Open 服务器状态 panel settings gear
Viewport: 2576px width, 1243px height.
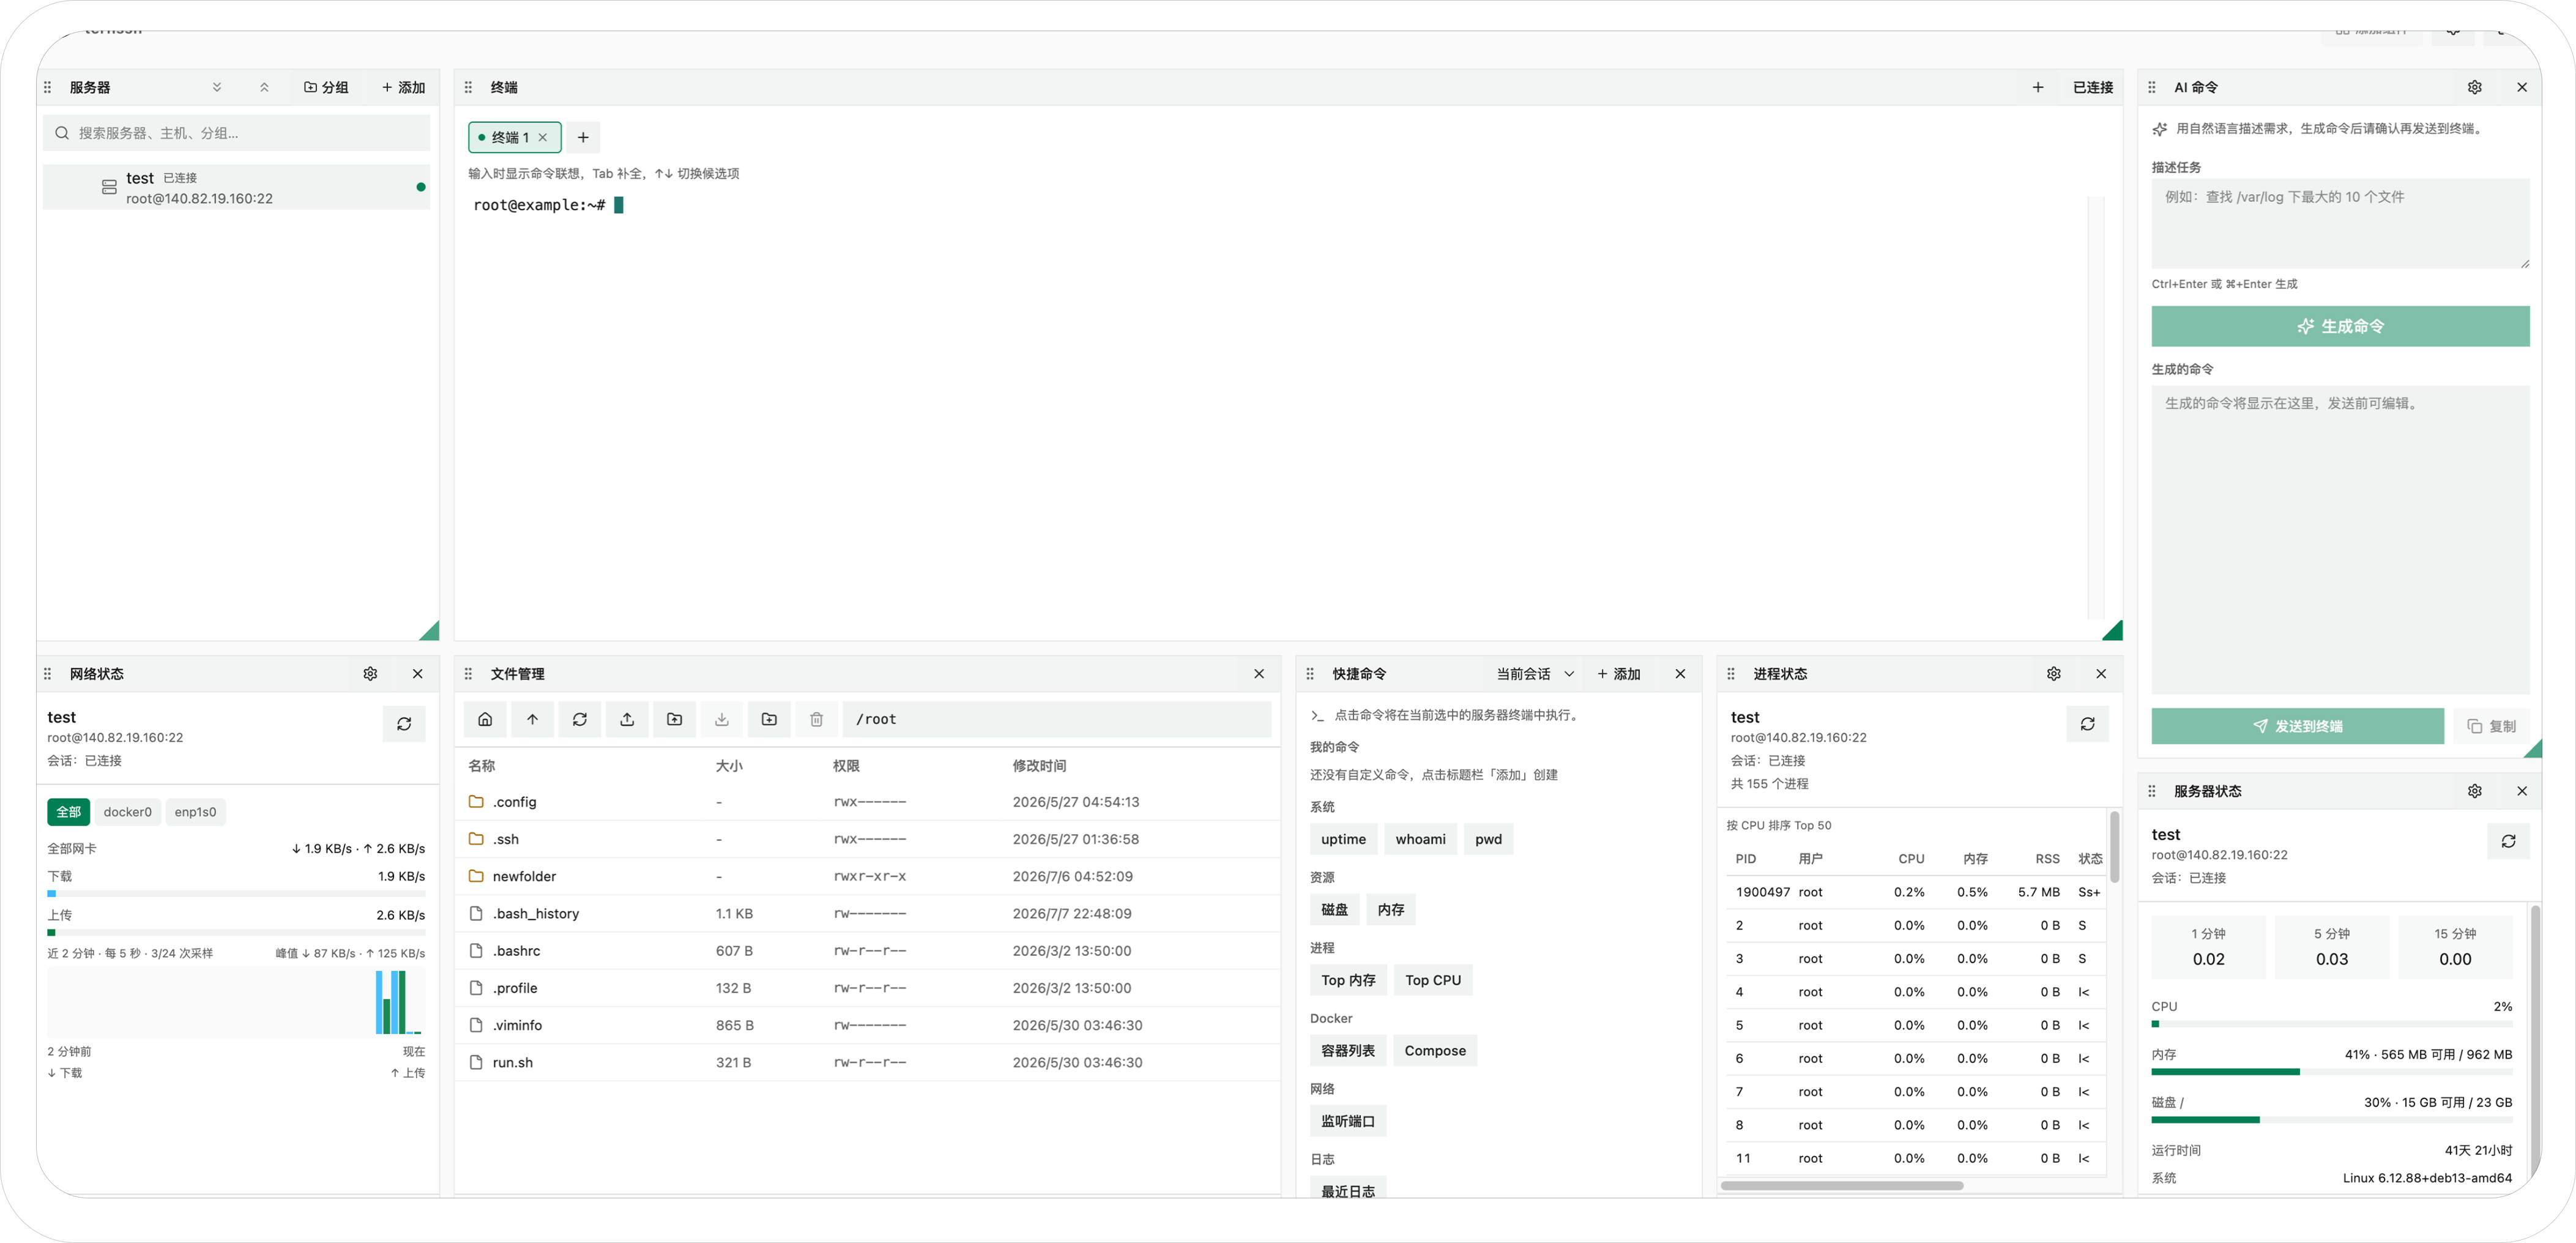click(x=2474, y=790)
